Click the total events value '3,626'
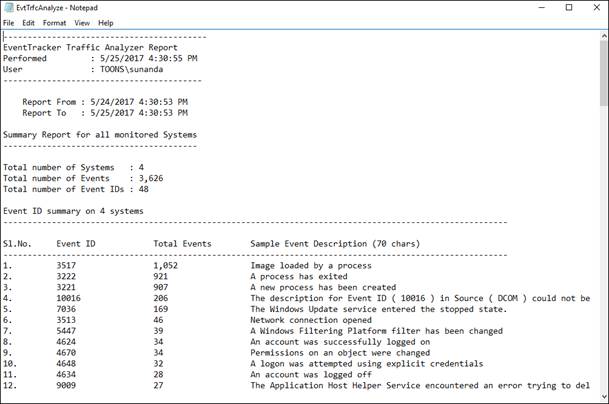Image resolution: width=609 pixels, height=404 pixels. (x=151, y=178)
